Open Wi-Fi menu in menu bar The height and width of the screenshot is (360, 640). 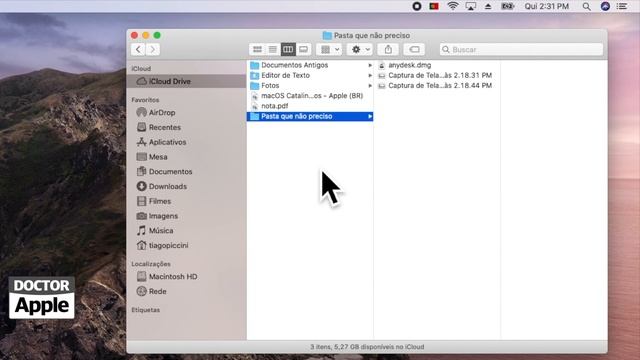click(452, 6)
